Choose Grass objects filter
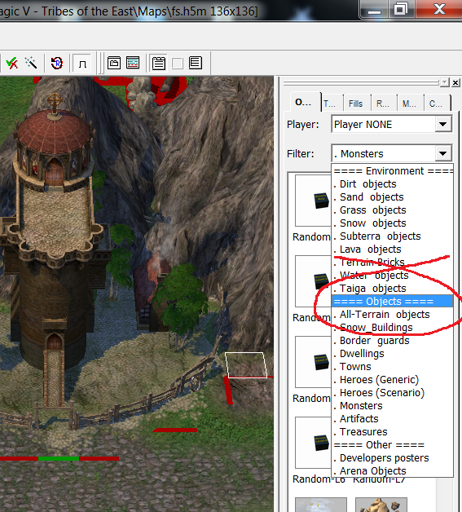The height and width of the screenshot is (512, 462). coord(392,210)
